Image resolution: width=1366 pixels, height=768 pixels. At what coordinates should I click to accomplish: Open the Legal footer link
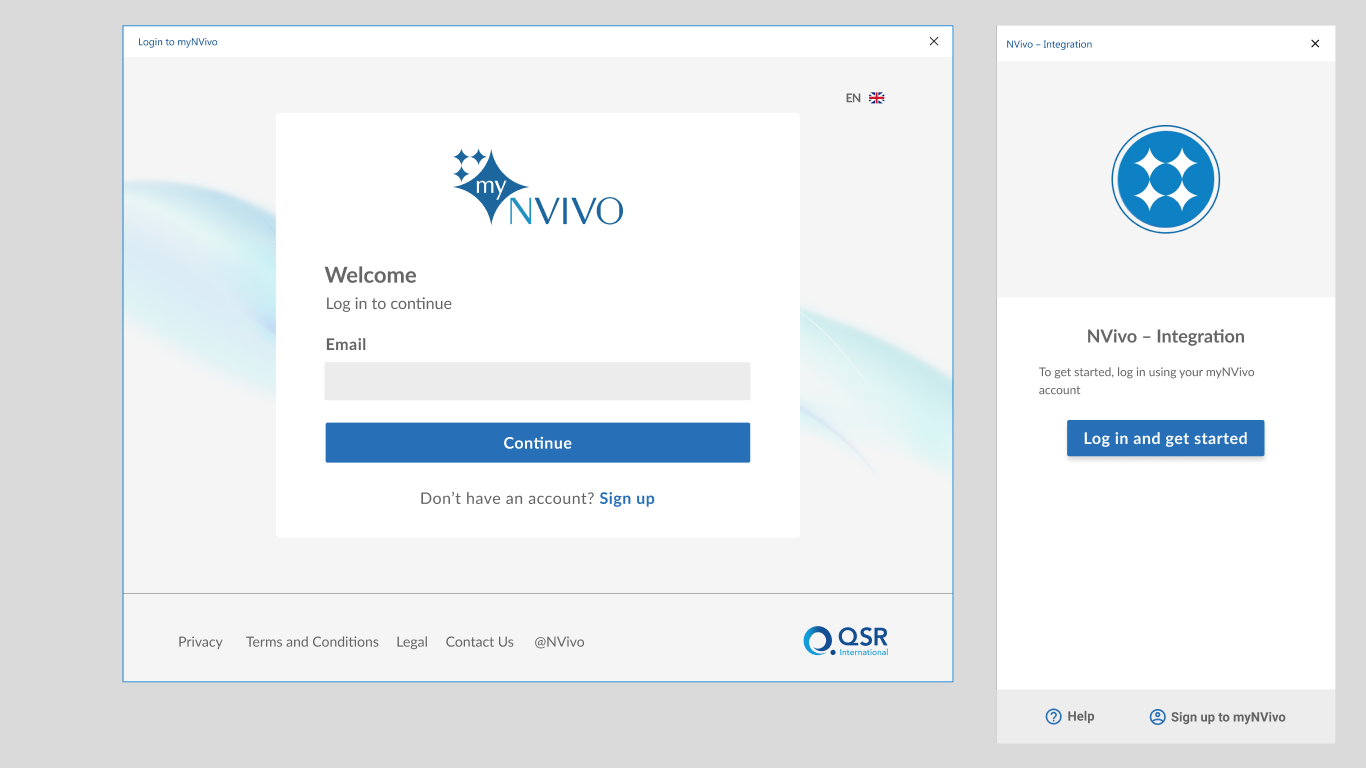click(x=412, y=642)
